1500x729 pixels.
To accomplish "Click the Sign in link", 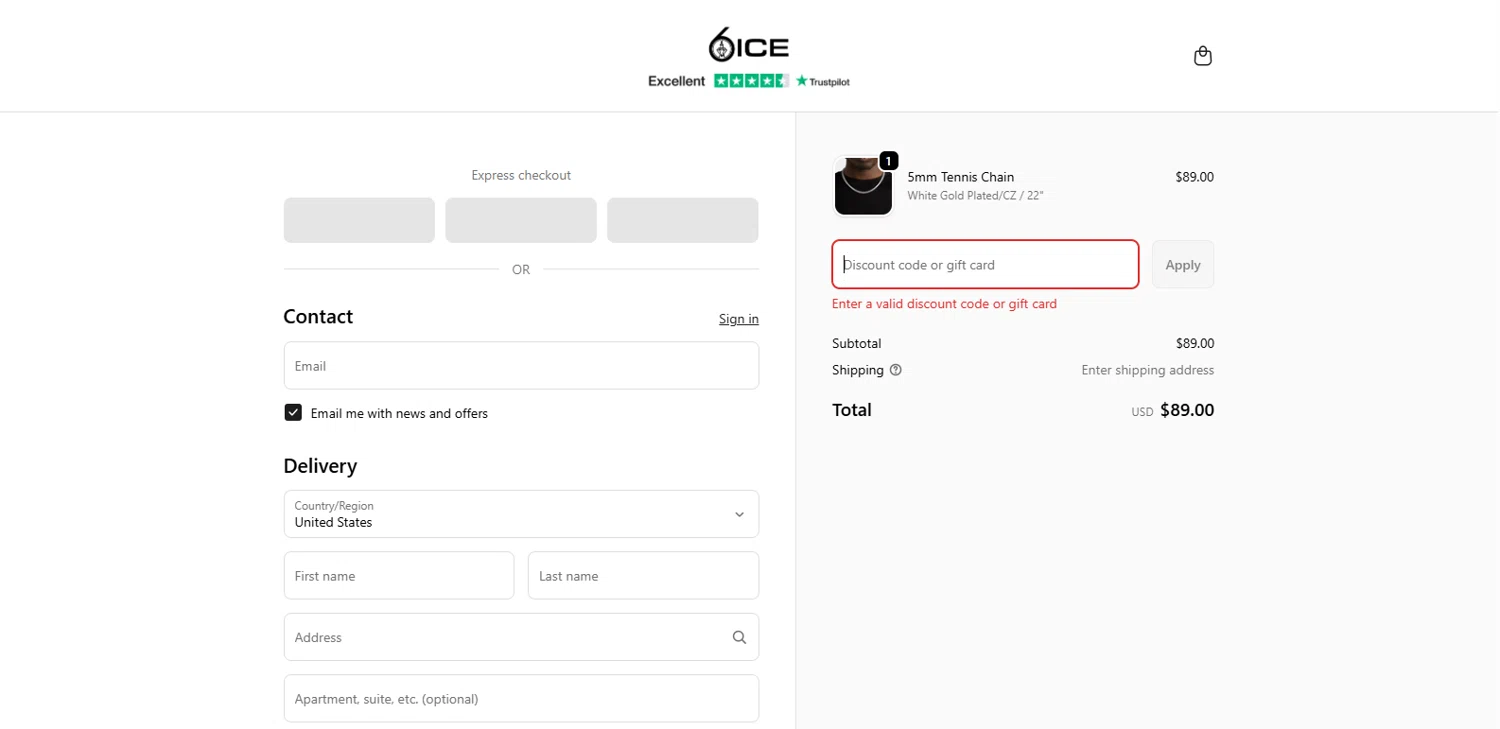I will [x=739, y=319].
